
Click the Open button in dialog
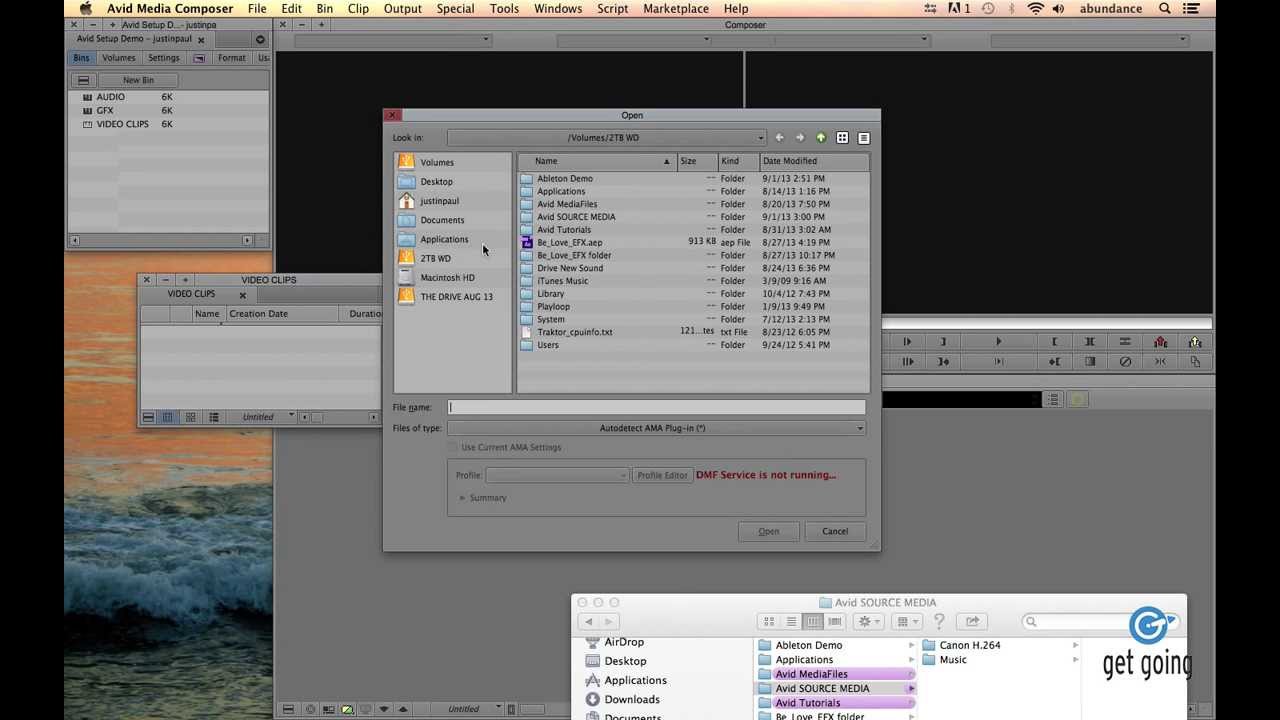[768, 531]
